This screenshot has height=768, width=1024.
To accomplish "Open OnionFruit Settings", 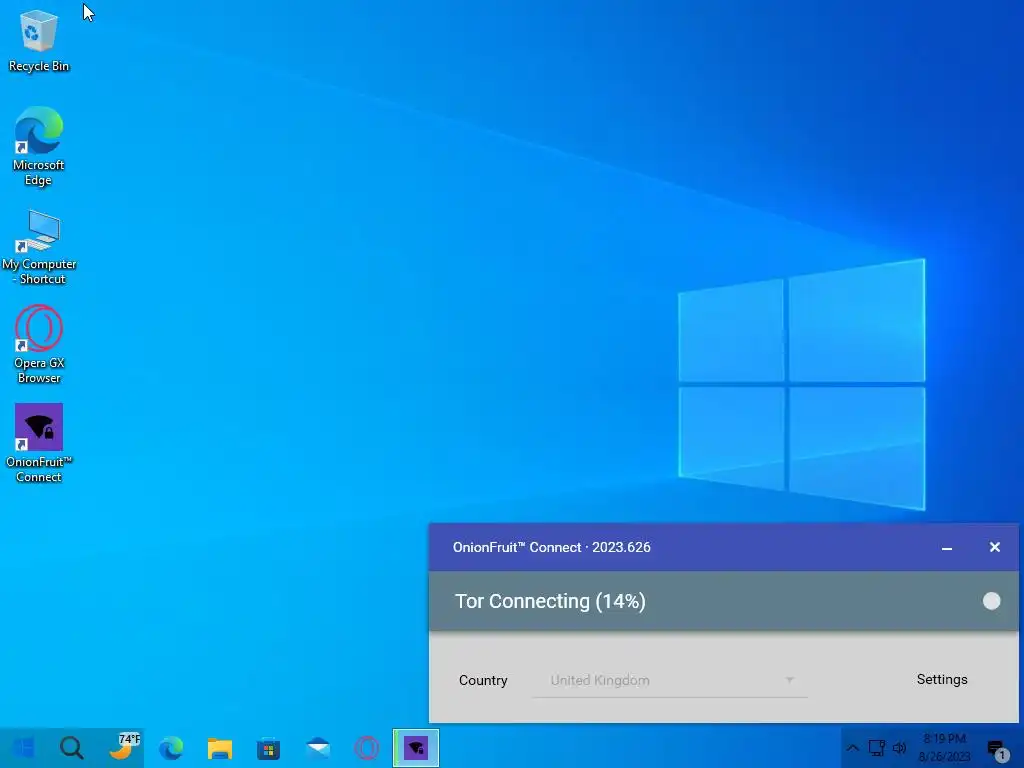I will pos(942,680).
